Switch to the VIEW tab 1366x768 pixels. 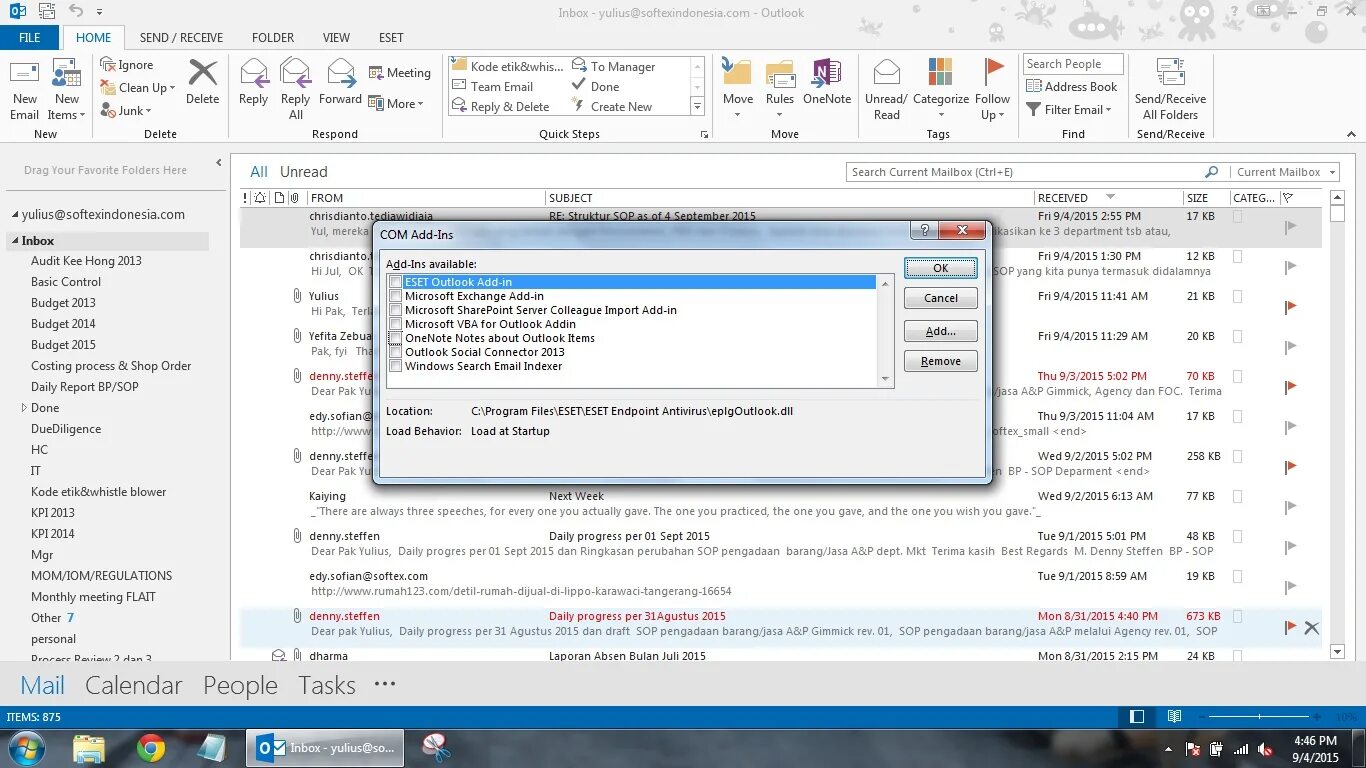point(336,38)
